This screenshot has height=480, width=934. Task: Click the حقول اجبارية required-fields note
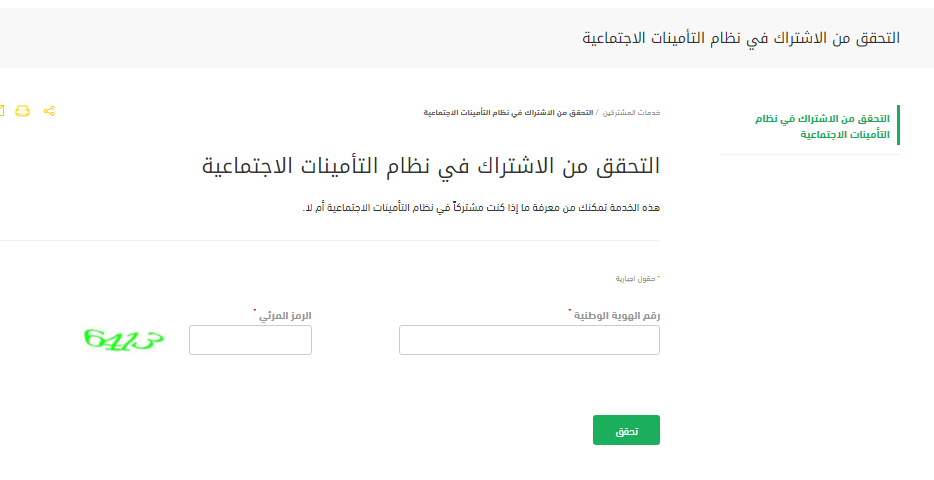[x=636, y=279]
